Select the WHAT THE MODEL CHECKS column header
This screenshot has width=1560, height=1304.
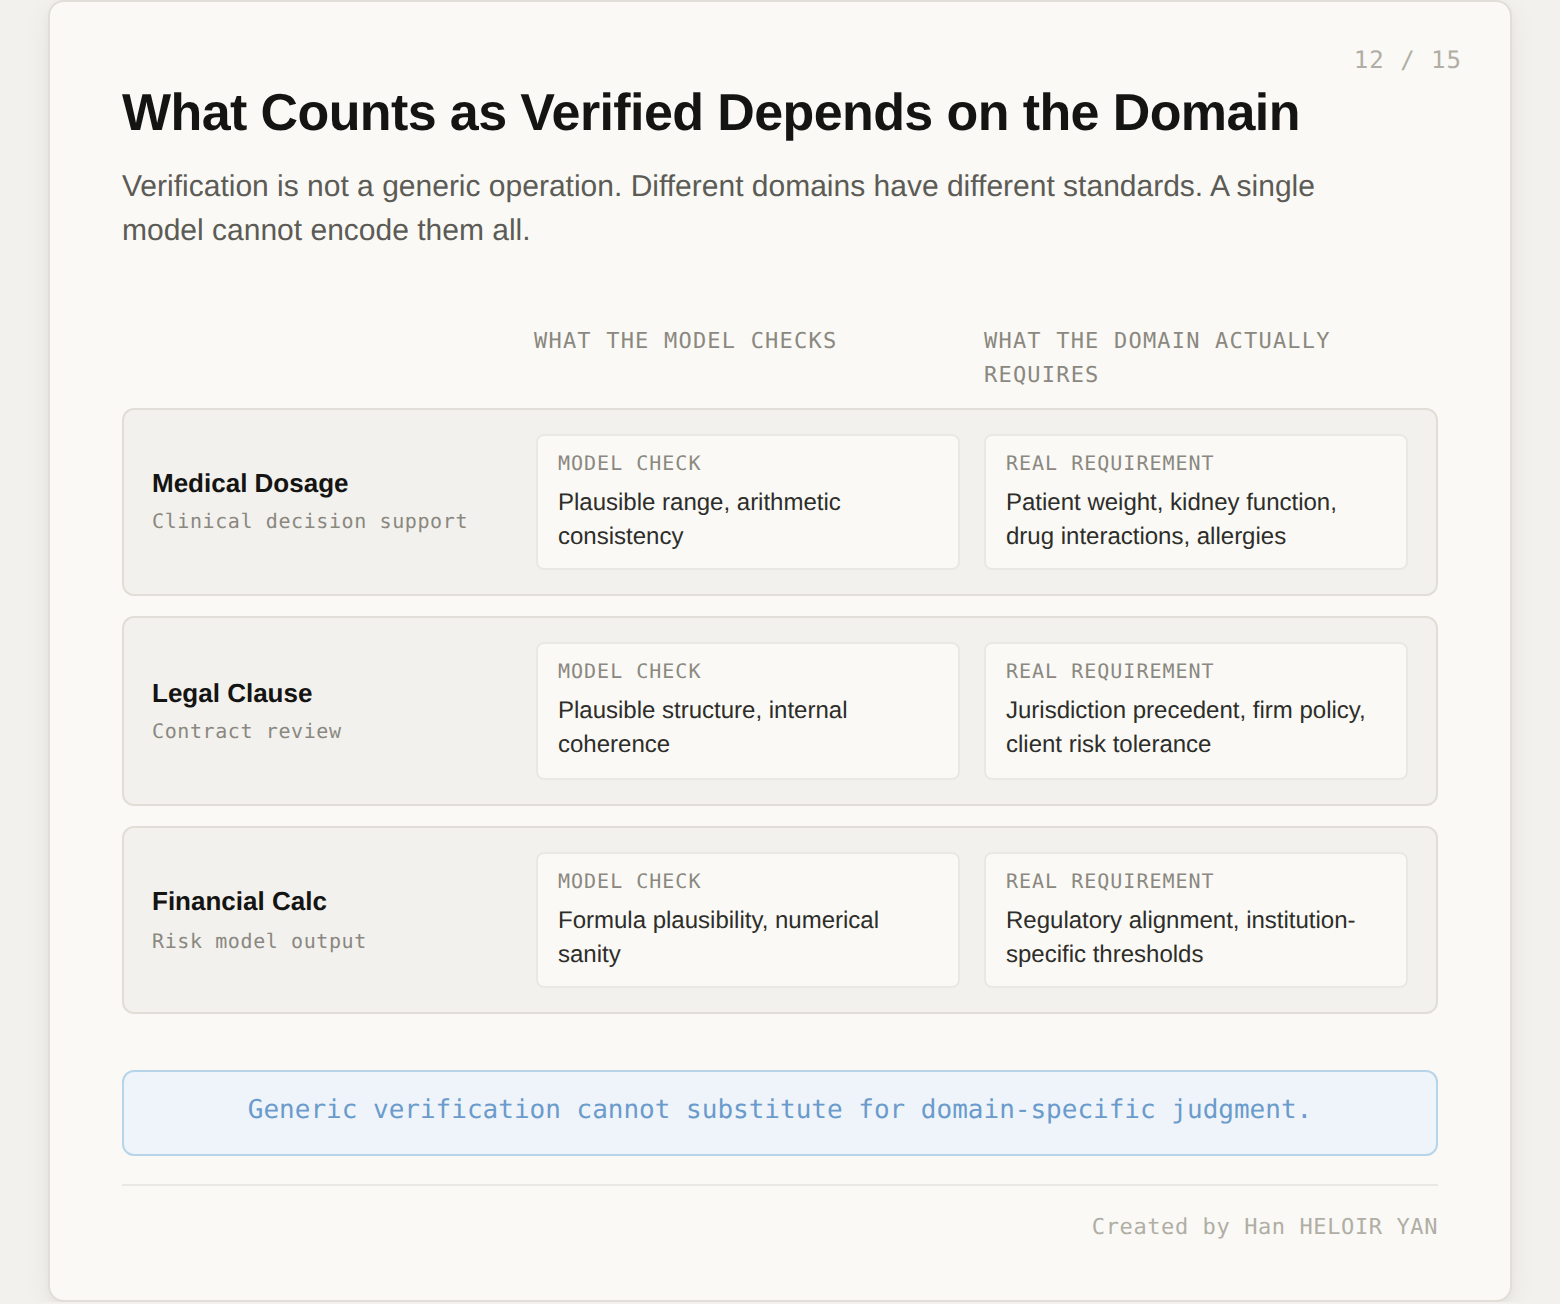point(685,341)
